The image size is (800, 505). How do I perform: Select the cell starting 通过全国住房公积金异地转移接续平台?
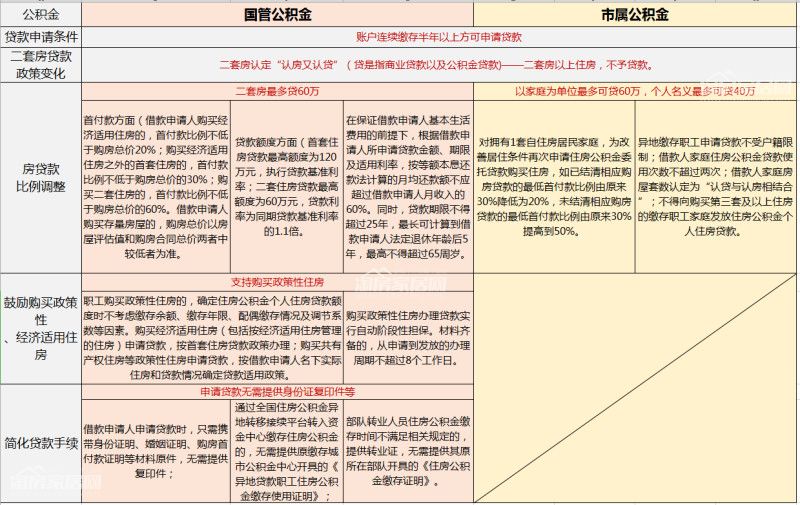287,451
